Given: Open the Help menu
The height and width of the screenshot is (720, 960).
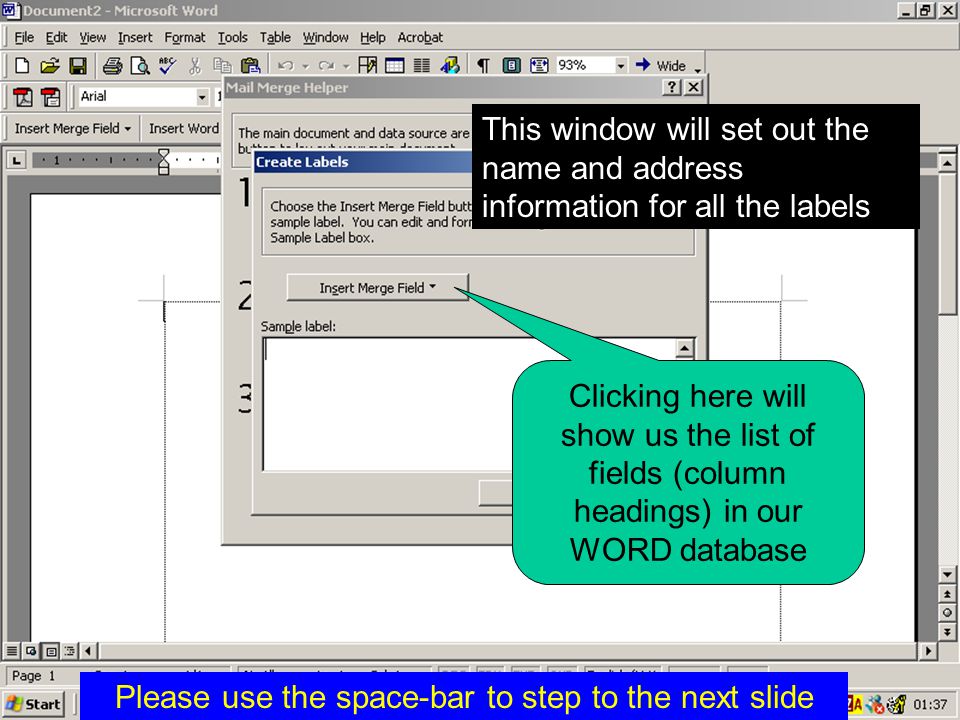Looking at the screenshot, I should (x=372, y=38).
